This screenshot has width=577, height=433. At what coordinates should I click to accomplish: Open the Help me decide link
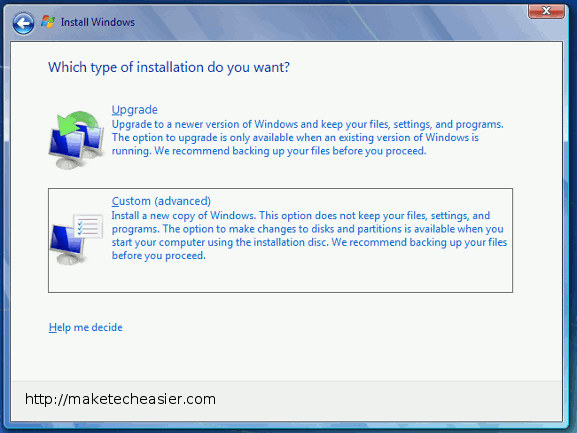click(85, 327)
